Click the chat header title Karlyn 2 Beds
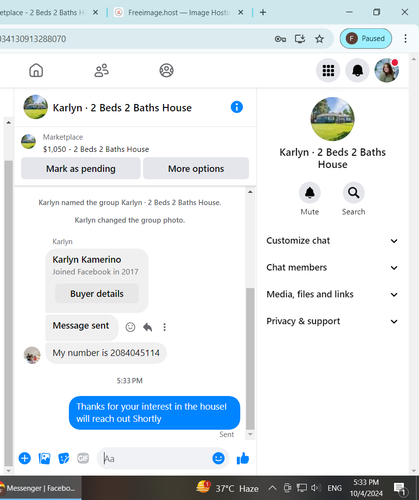Viewport: 419px width, 500px height. [x=122, y=108]
